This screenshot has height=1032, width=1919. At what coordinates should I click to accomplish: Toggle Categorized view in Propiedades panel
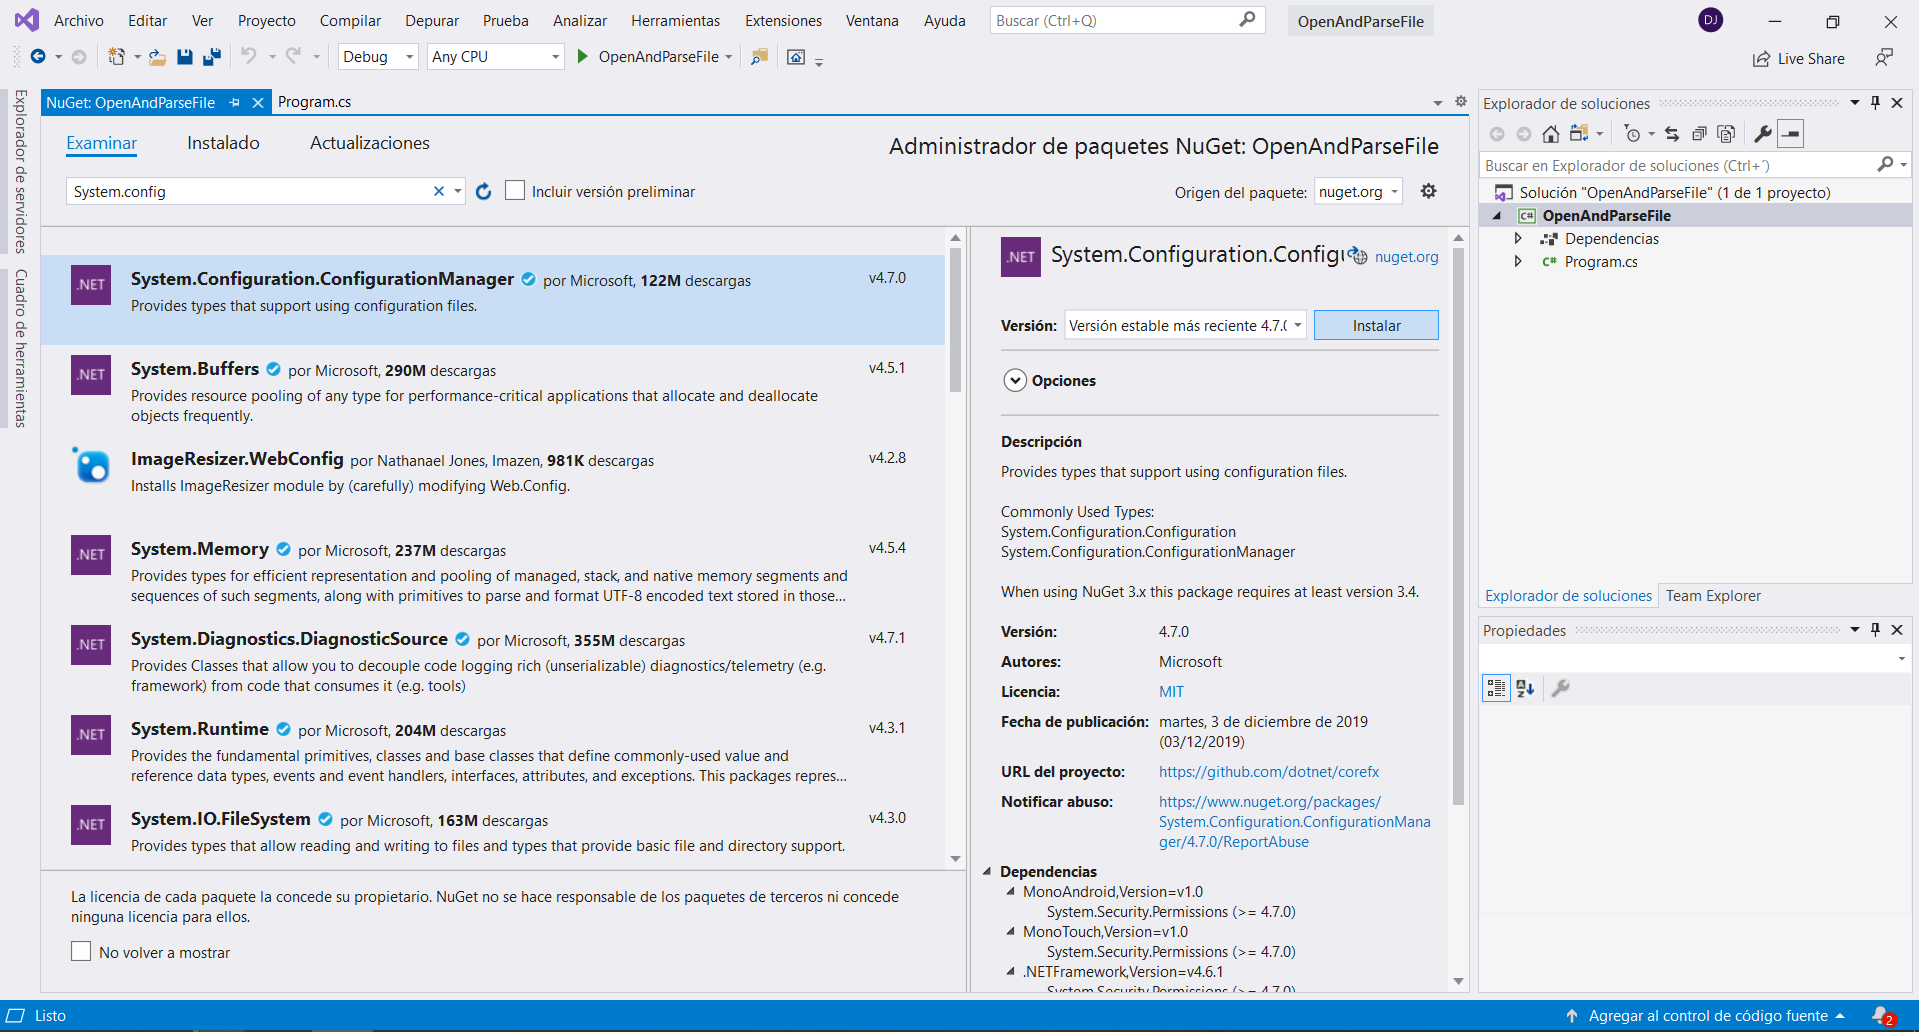point(1496,688)
